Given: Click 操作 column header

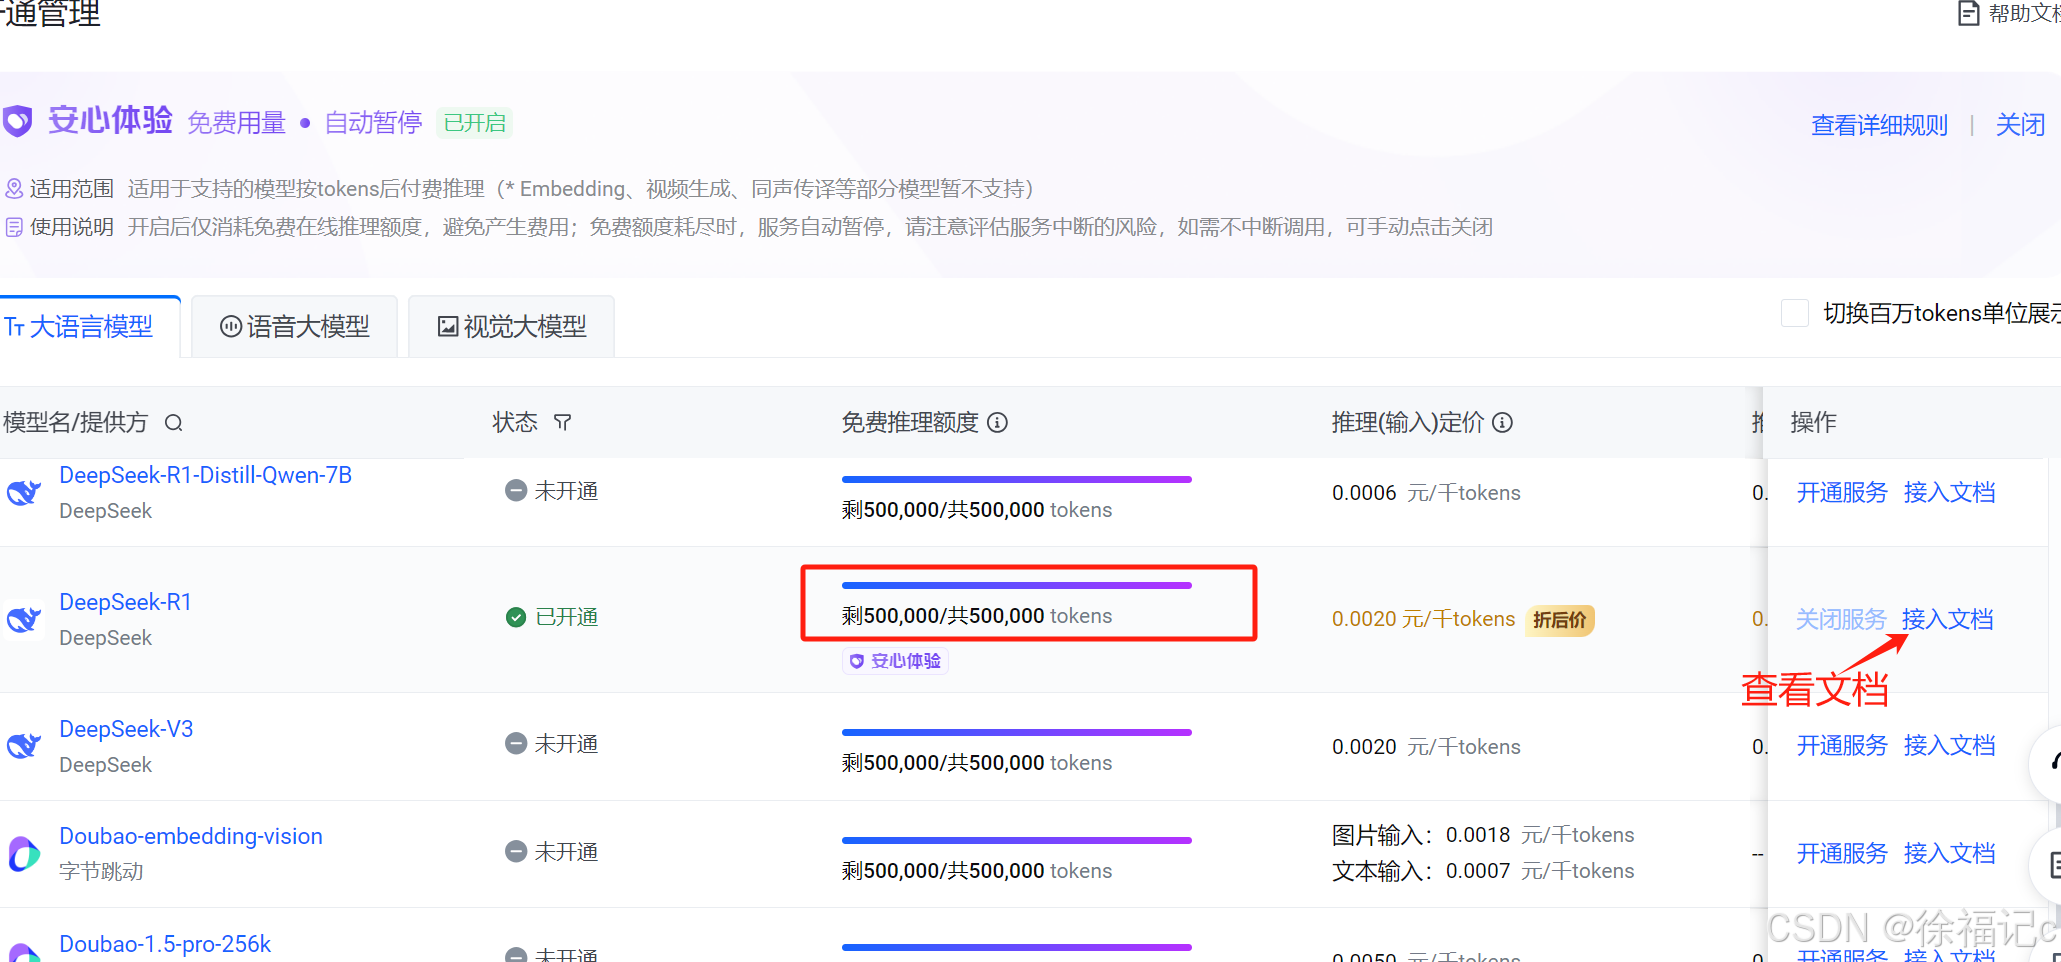Looking at the screenshot, I should click(1813, 423).
